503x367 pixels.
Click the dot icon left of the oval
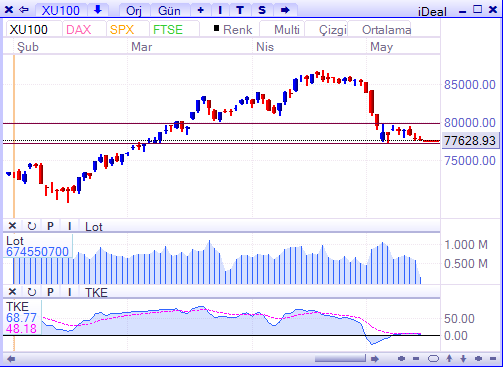coord(401,359)
